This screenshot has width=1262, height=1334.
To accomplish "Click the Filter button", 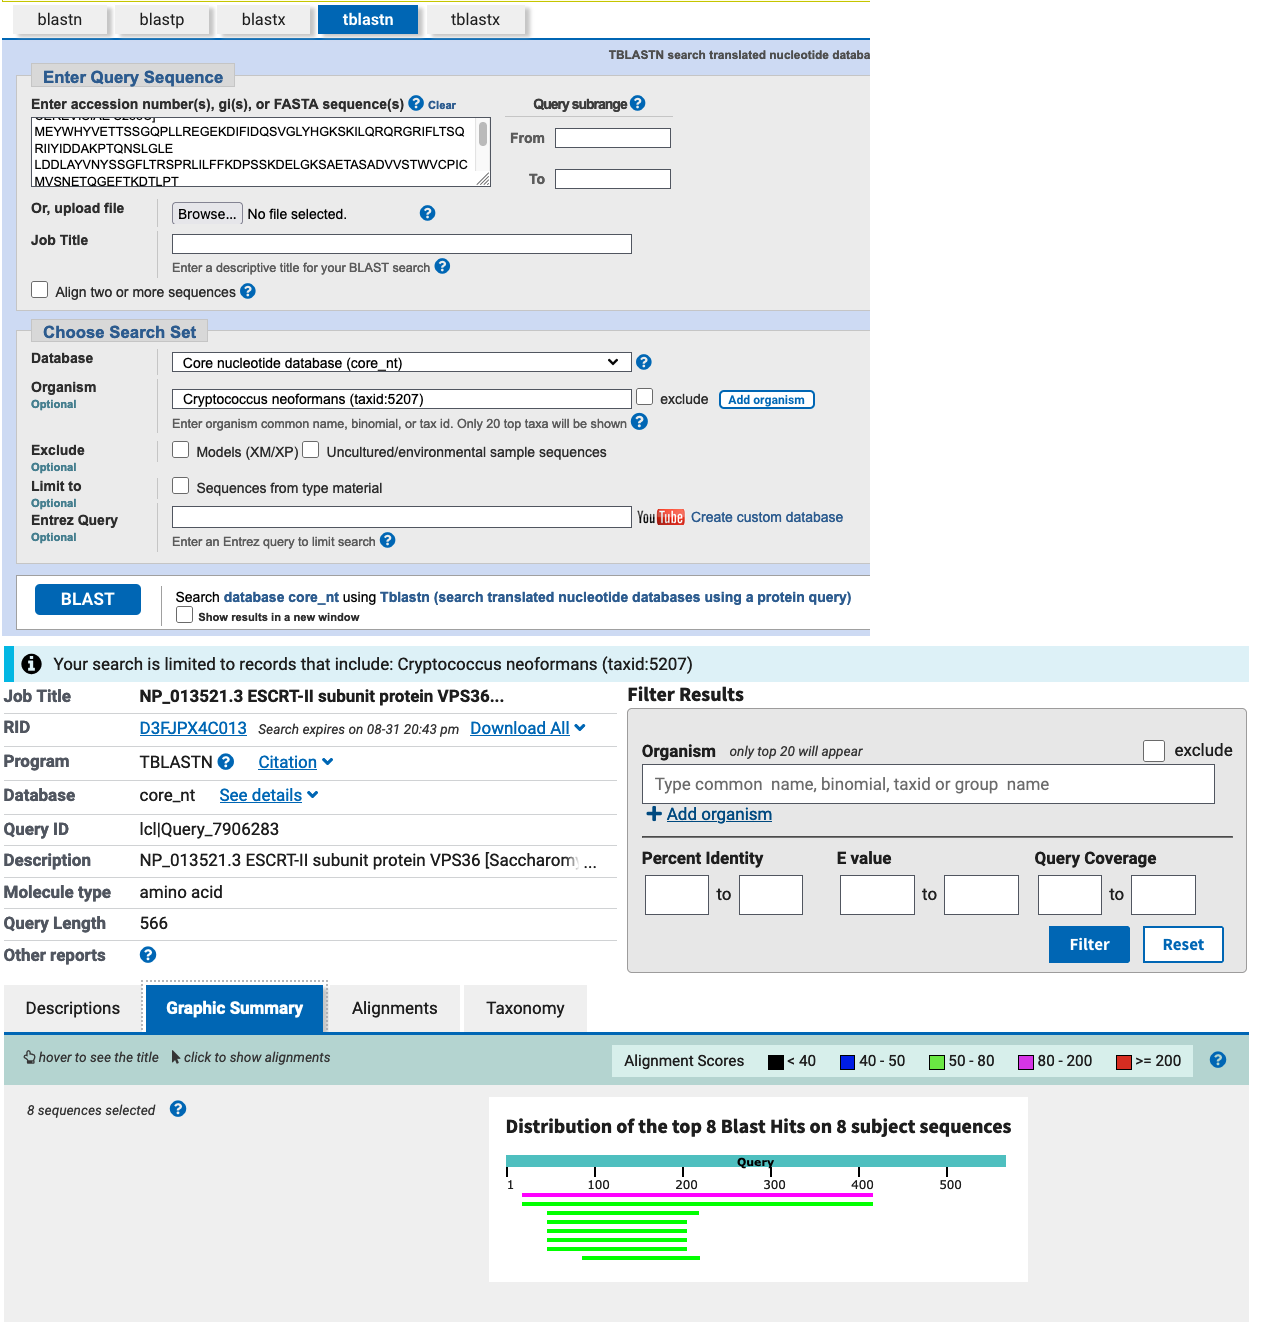I will pos(1089,944).
